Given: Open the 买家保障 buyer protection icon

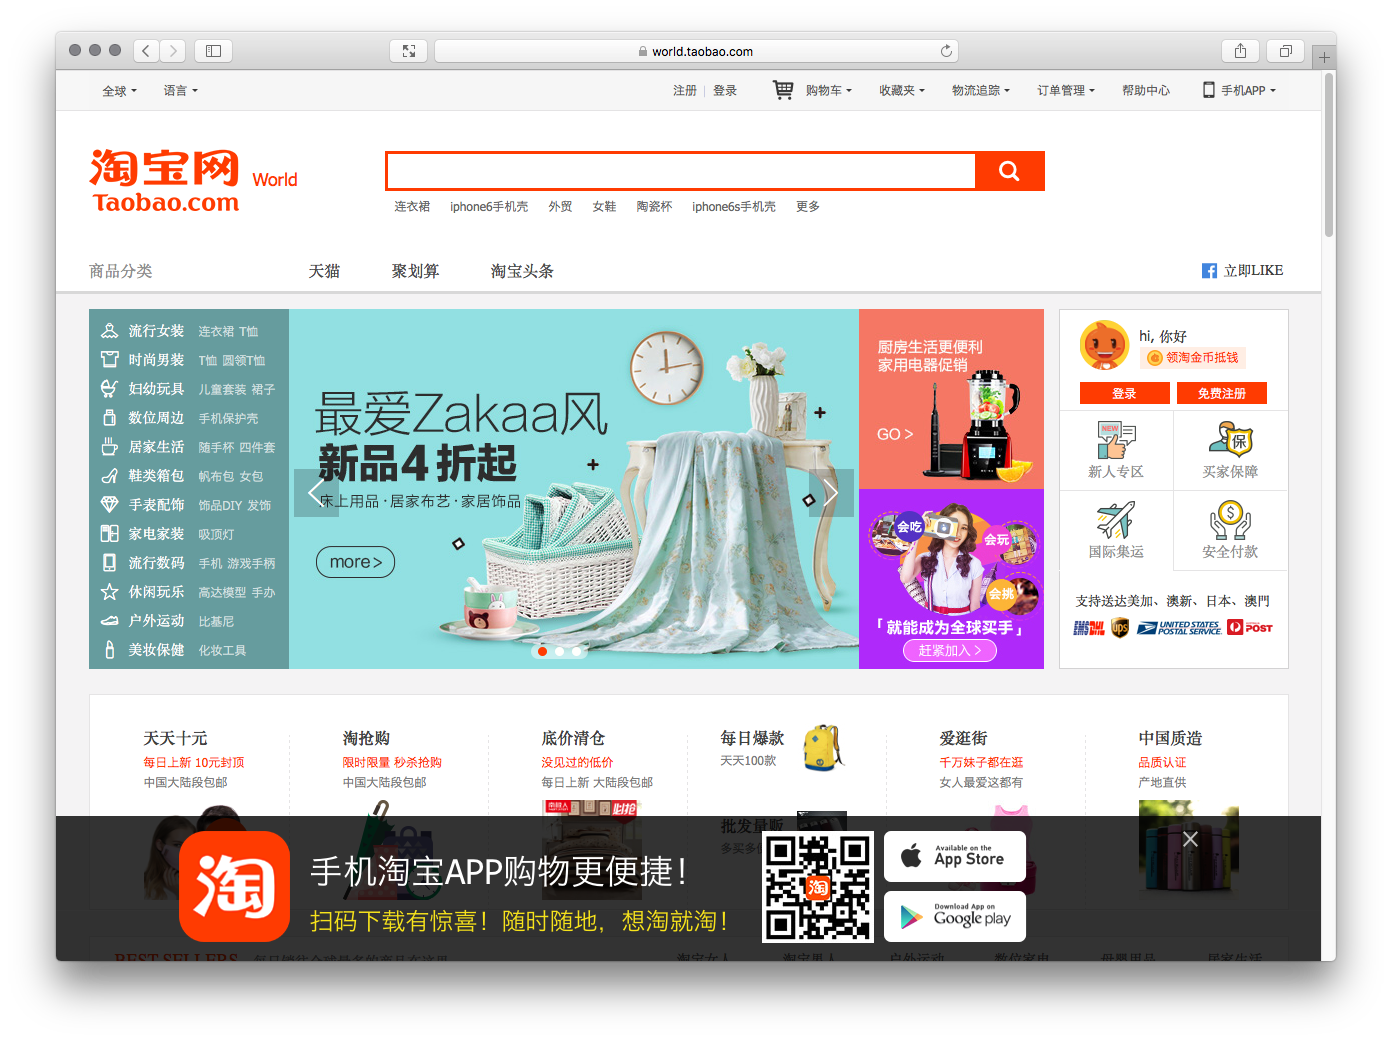Looking at the screenshot, I should 1230,440.
